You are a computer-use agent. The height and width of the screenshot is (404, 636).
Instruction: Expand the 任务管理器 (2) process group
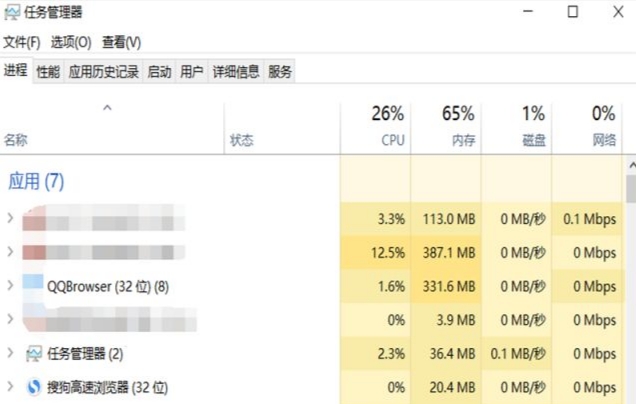click(x=10, y=353)
